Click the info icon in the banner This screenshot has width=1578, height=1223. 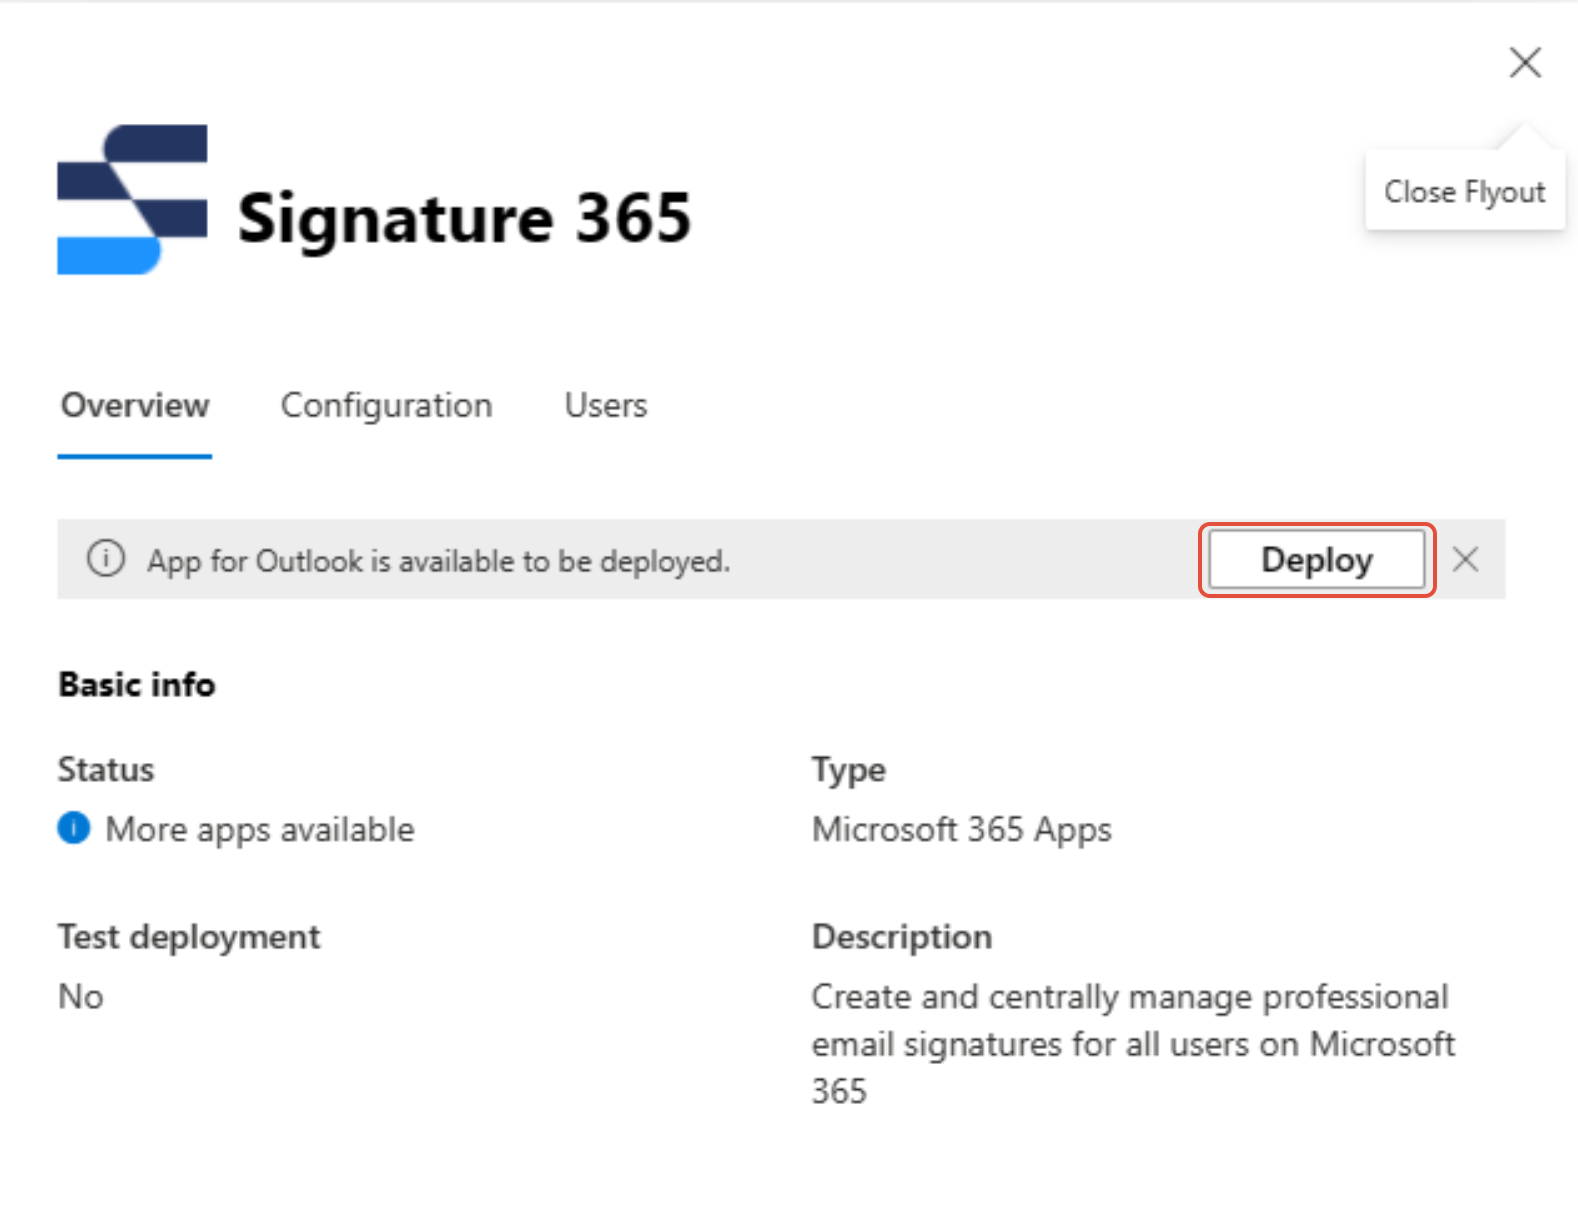coord(106,559)
